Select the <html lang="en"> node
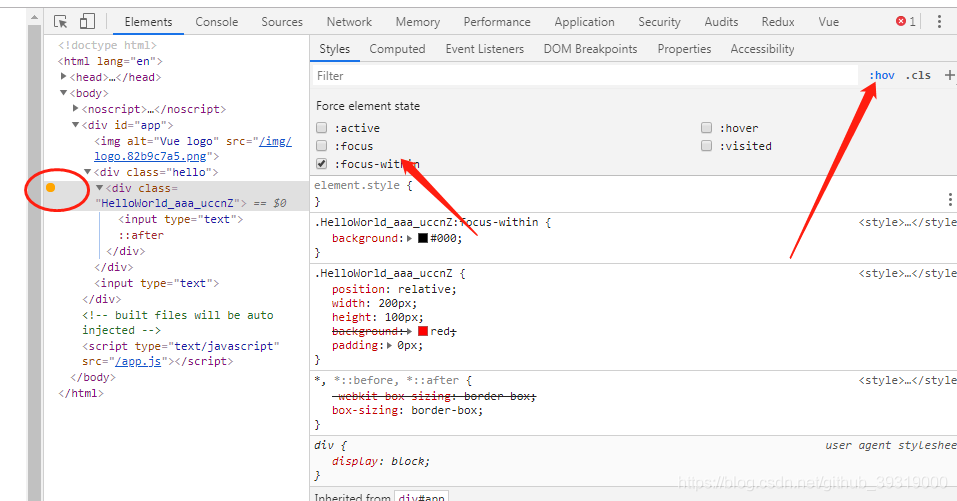 pyautogui.click(x=110, y=61)
